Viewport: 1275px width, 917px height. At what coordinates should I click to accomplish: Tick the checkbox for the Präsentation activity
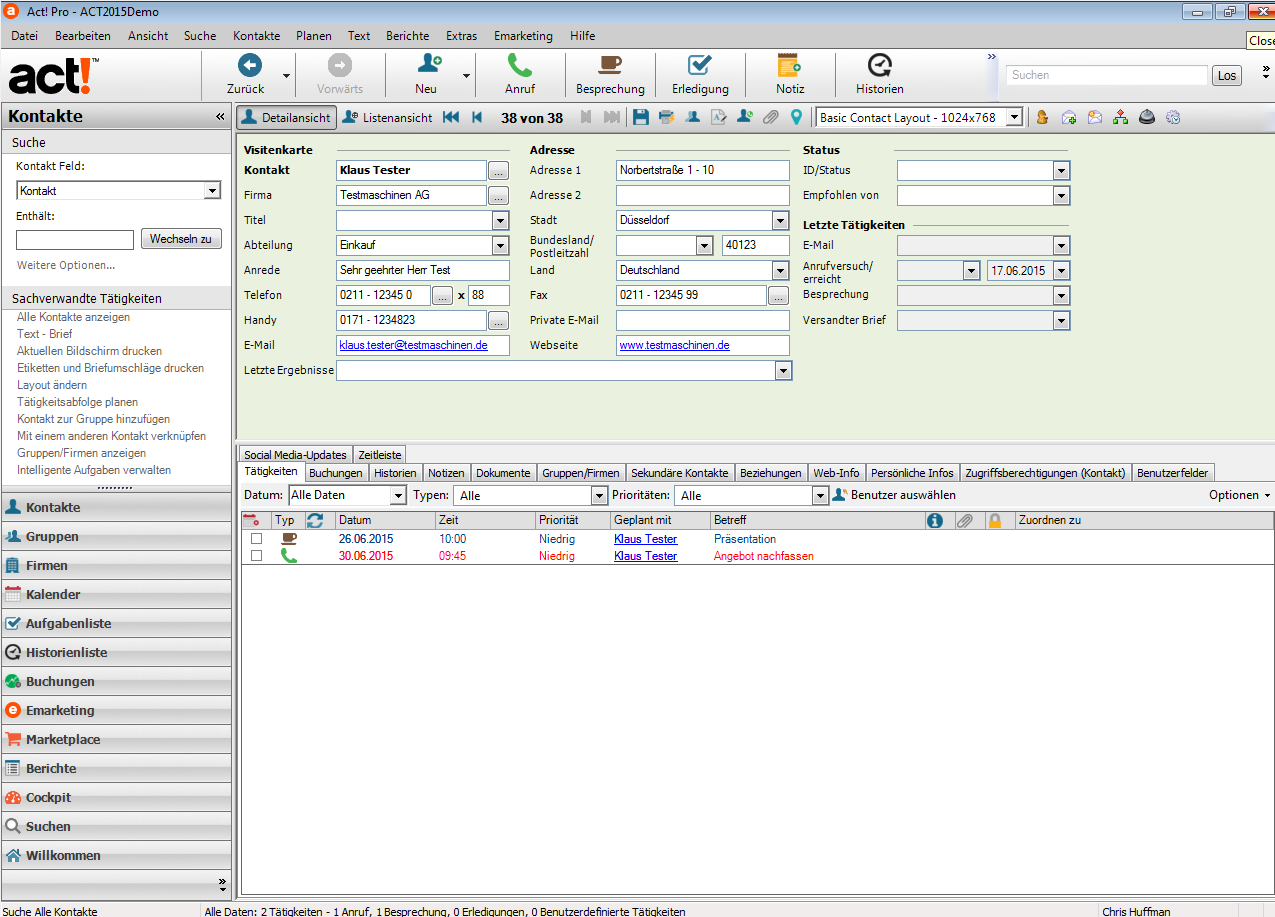256,539
